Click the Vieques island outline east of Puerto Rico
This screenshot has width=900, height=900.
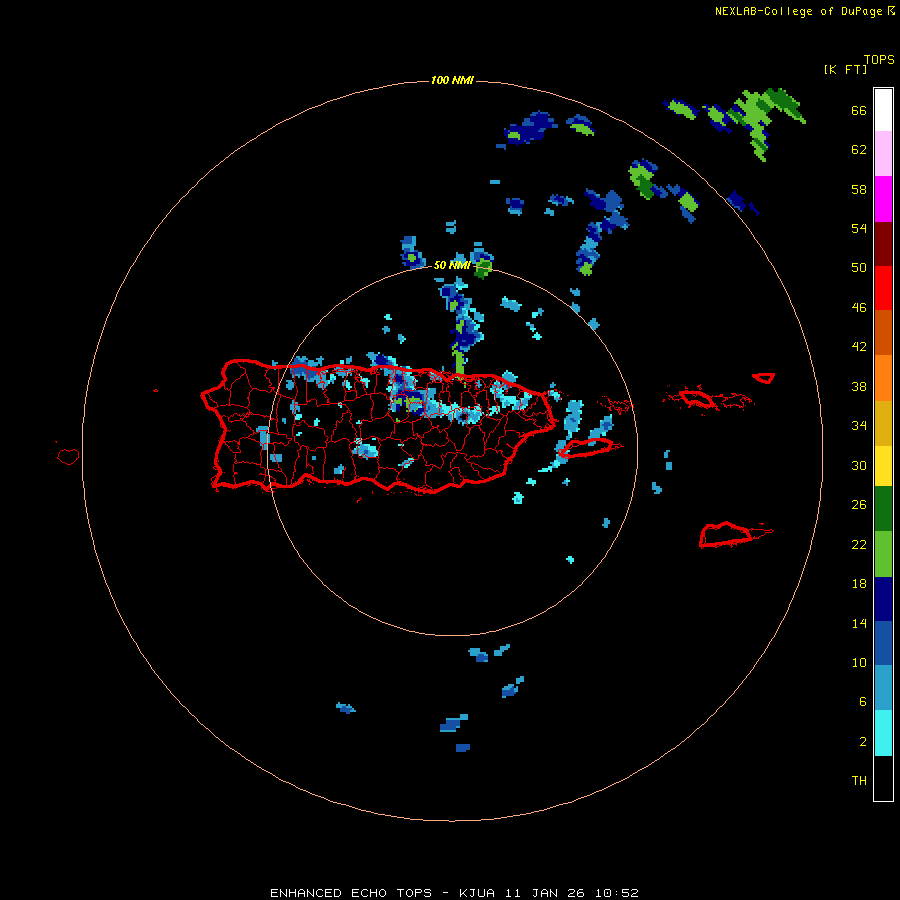pos(589,447)
